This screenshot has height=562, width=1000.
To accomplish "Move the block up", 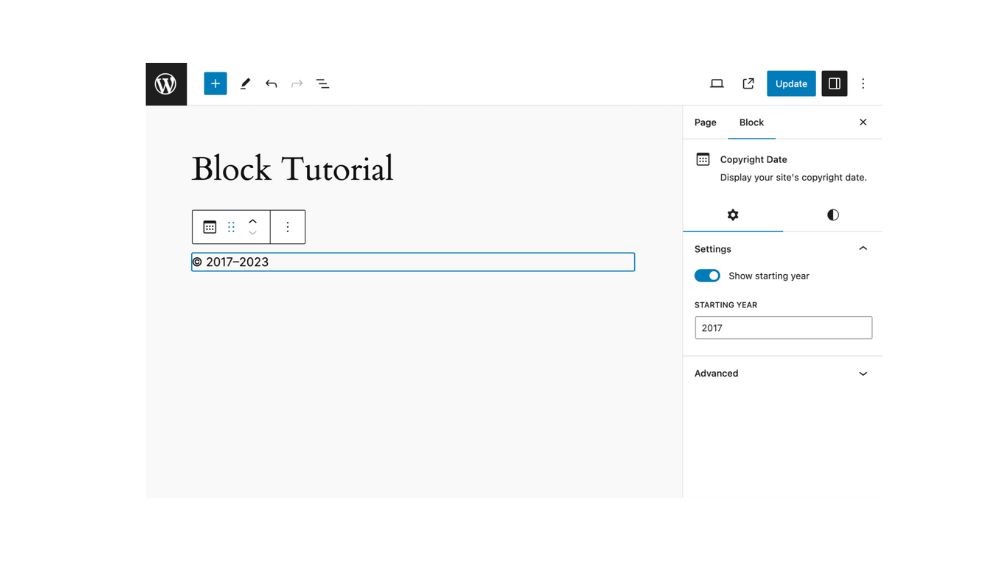I will tap(253, 221).
